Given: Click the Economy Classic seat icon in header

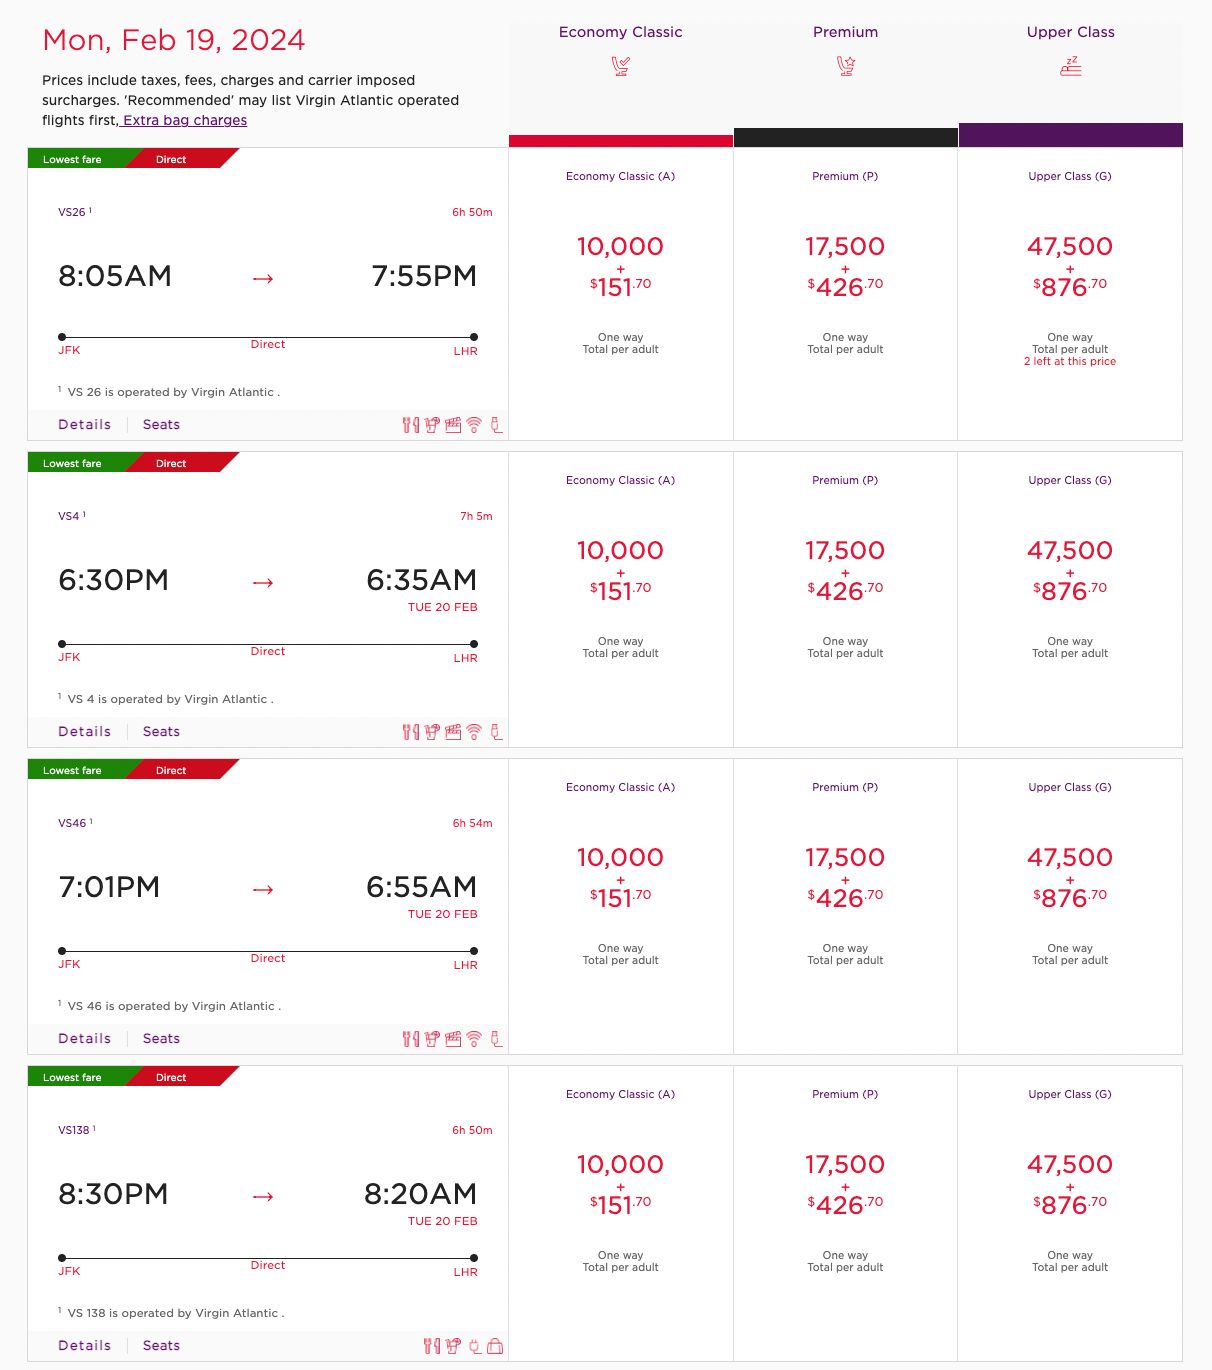Looking at the screenshot, I should (621, 67).
